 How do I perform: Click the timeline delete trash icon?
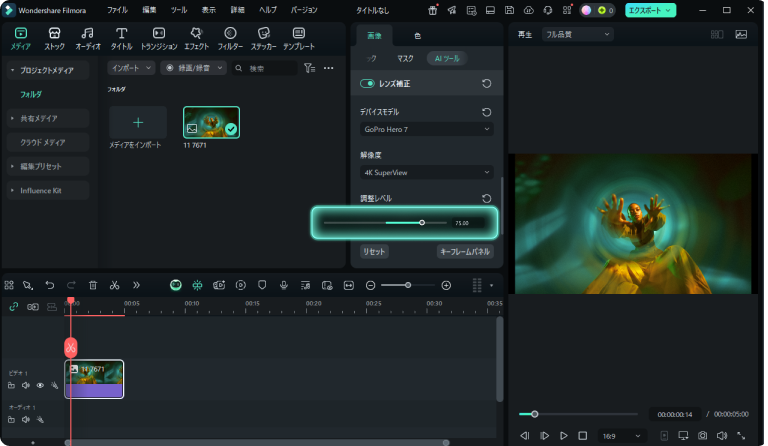(x=93, y=285)
